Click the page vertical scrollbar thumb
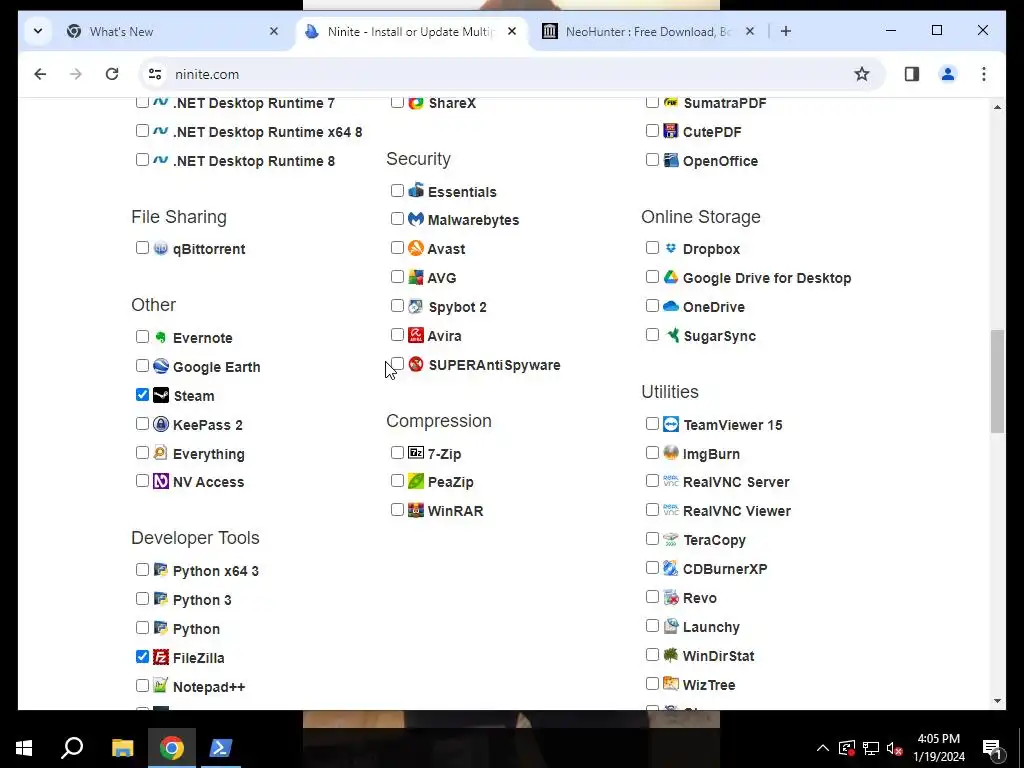The image size is (1024, 768). pos(997,381)
